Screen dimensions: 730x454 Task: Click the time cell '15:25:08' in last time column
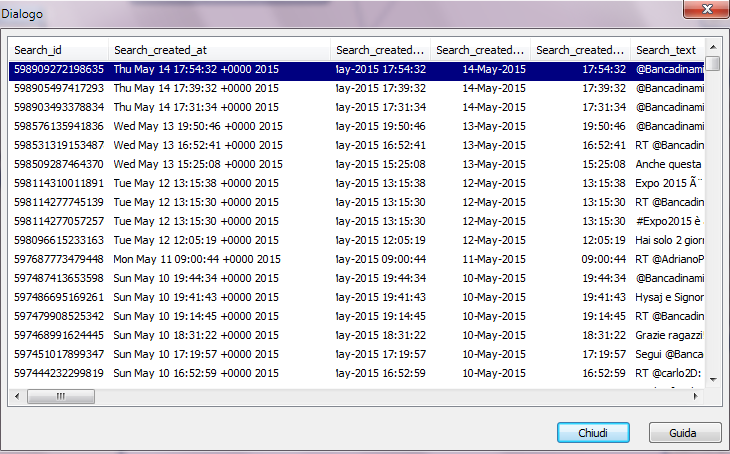coord(604,164)
